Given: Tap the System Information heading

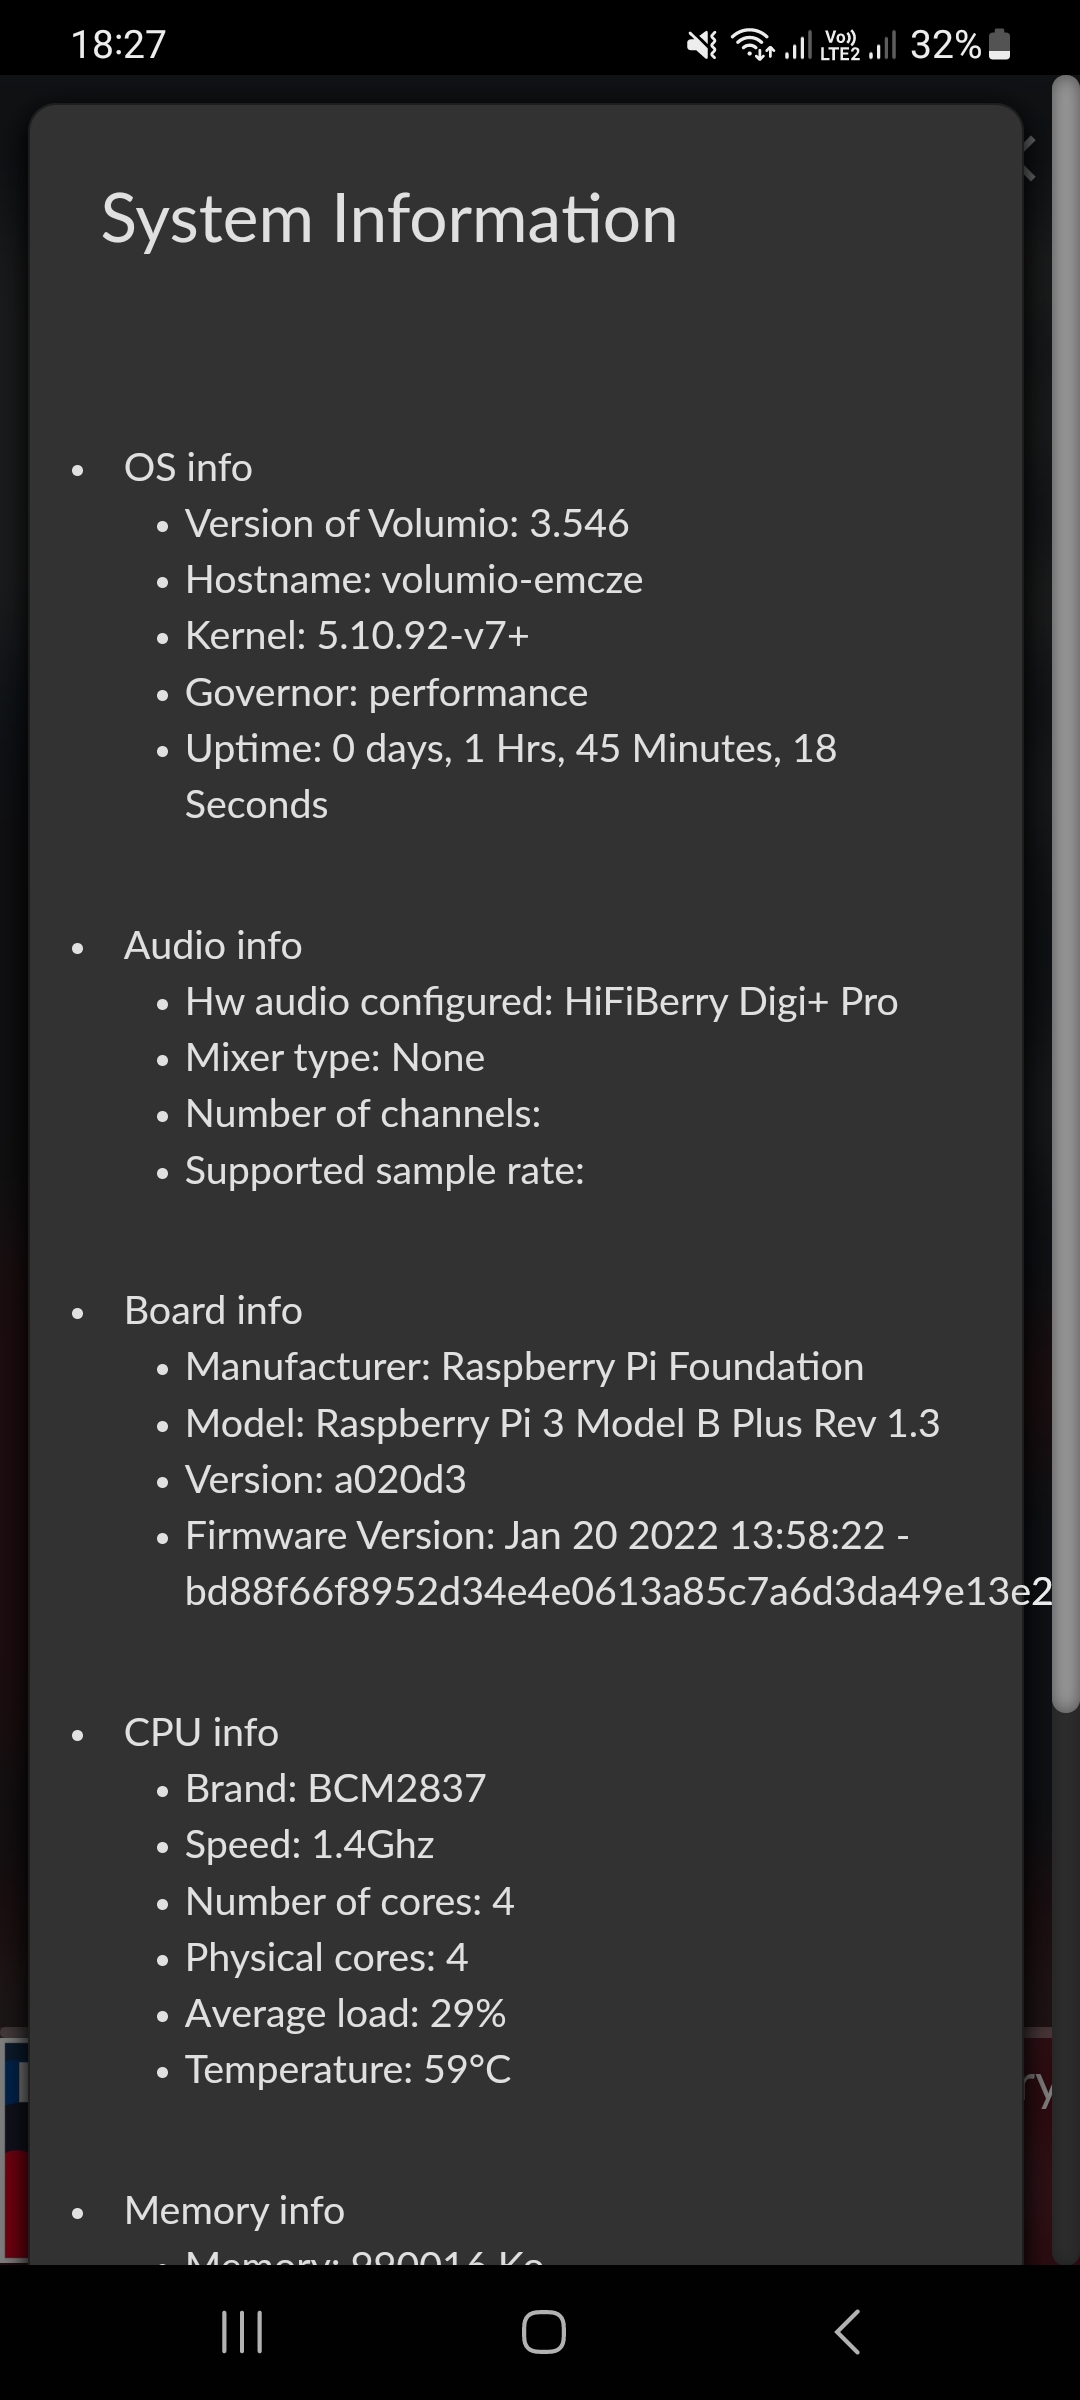Looking at the screenshot, I should [389, 219].
